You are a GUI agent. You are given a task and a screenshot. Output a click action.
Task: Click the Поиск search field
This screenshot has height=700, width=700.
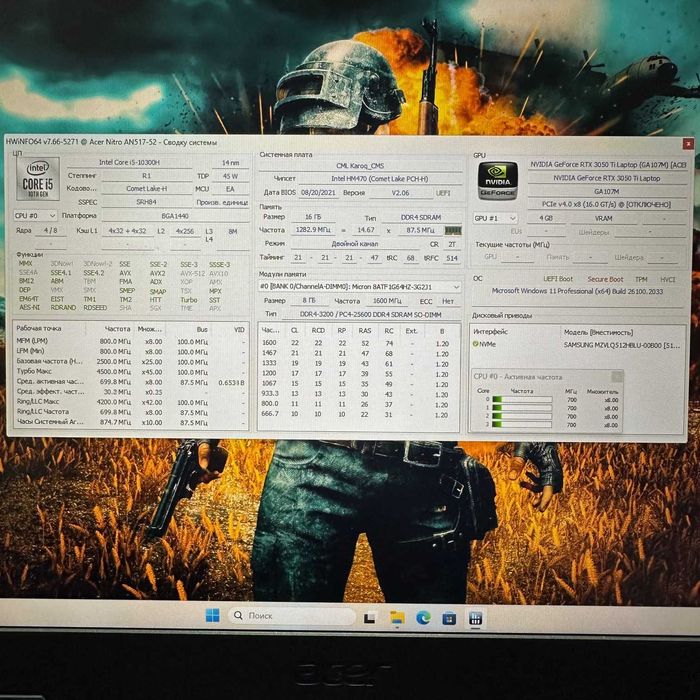[x=292, y=616]
